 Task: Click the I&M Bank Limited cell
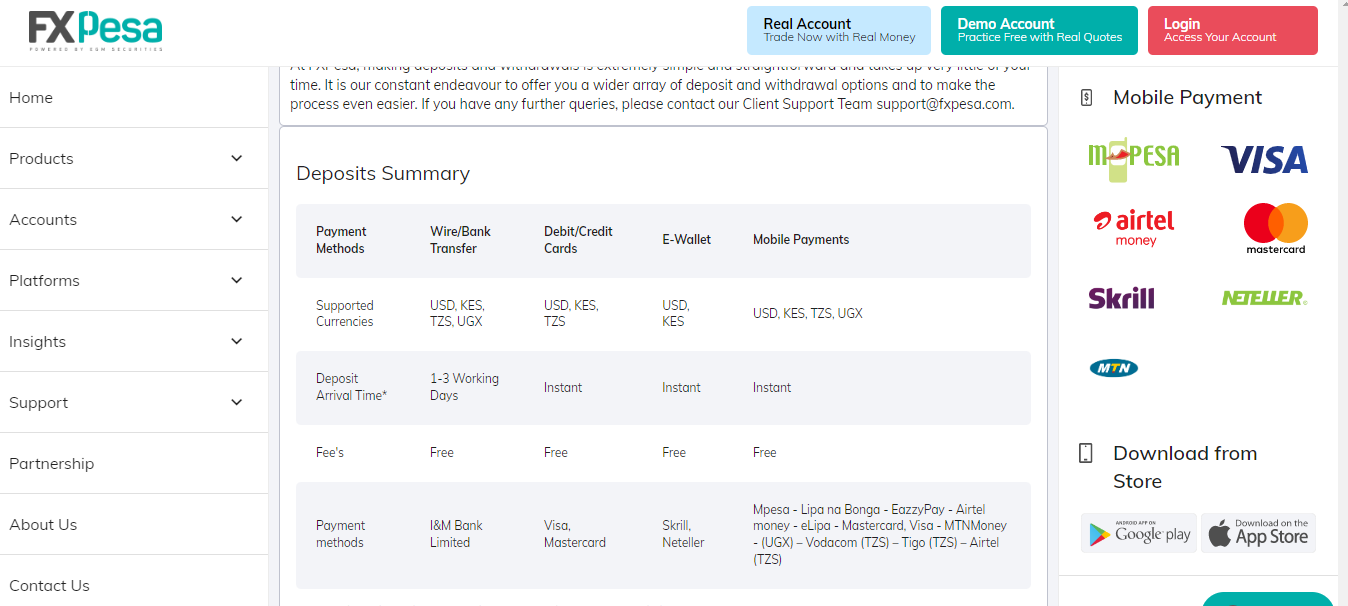456,534
